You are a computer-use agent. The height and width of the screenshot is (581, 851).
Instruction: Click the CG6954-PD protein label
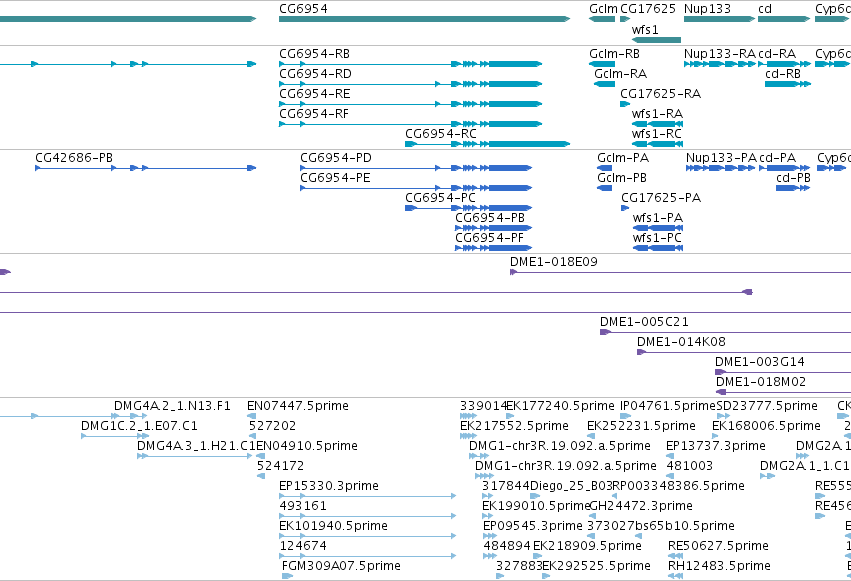coord(335,158)
